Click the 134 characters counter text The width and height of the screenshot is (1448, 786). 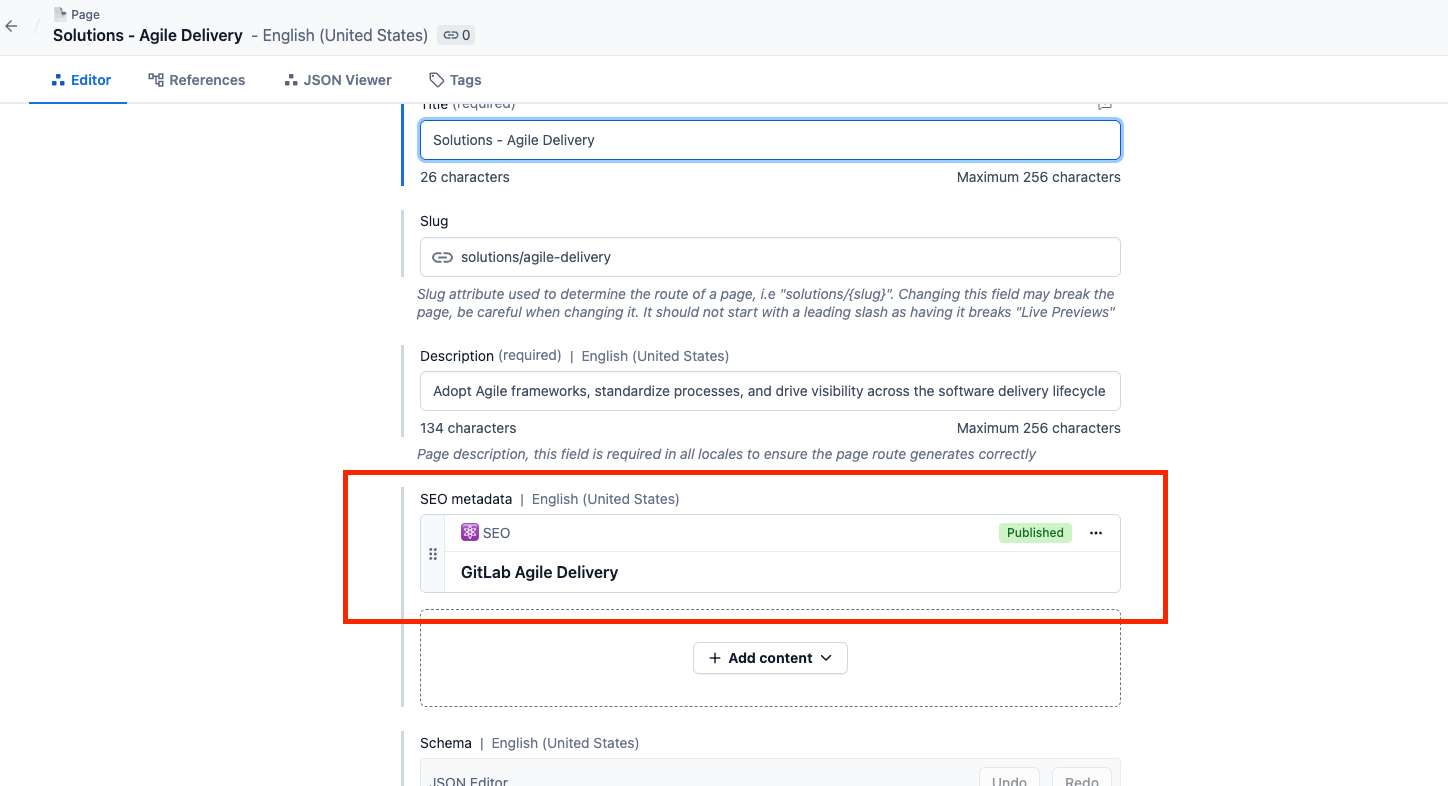(468, 428)
